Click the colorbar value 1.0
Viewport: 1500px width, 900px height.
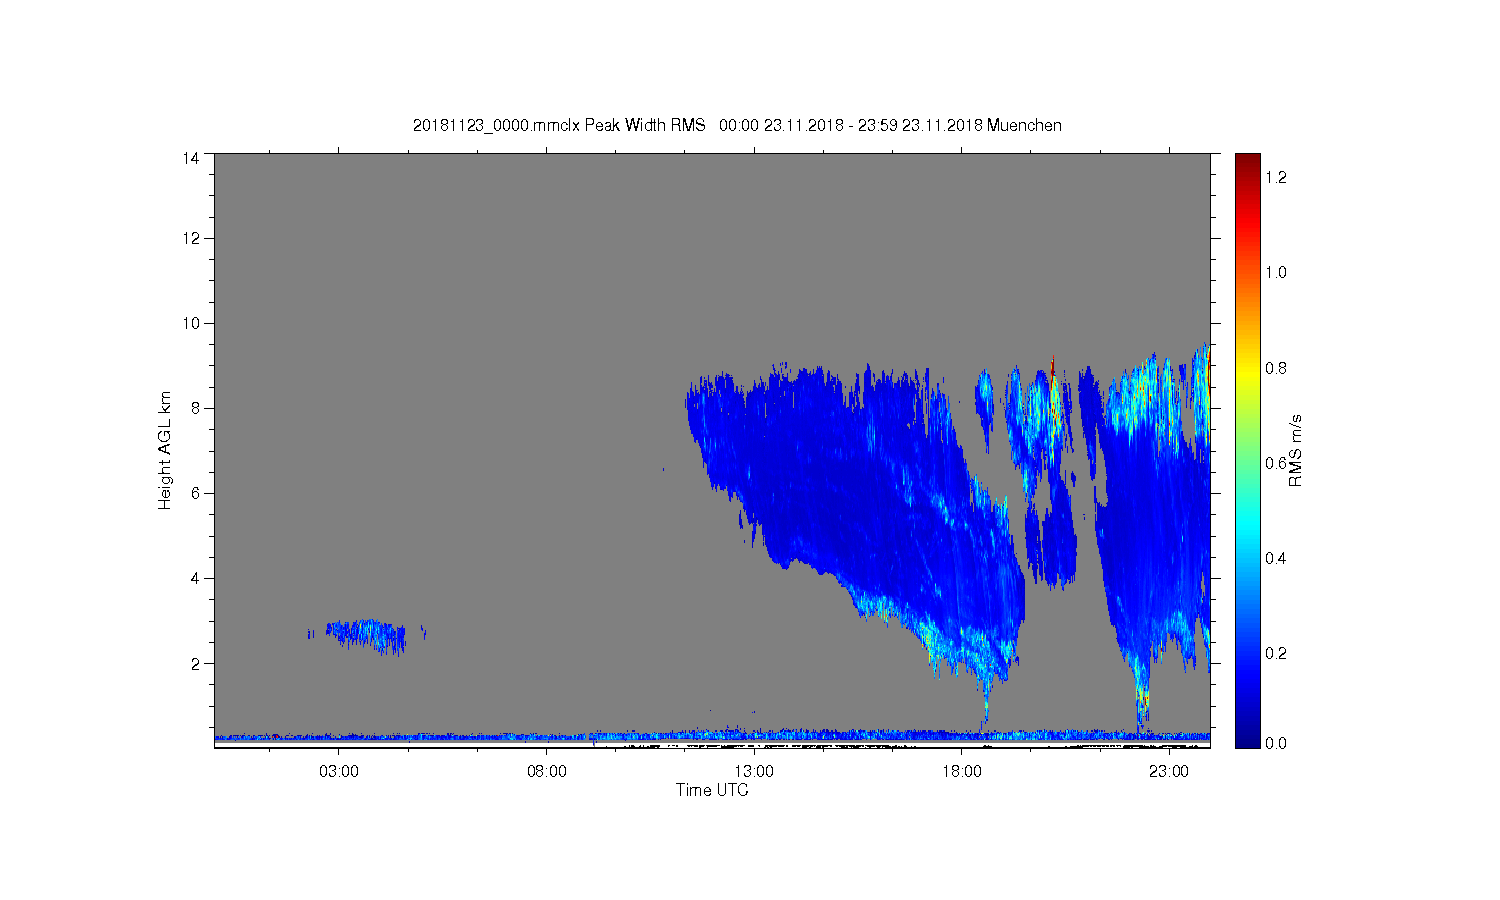pyautogui.click(x=1276, y=272)
